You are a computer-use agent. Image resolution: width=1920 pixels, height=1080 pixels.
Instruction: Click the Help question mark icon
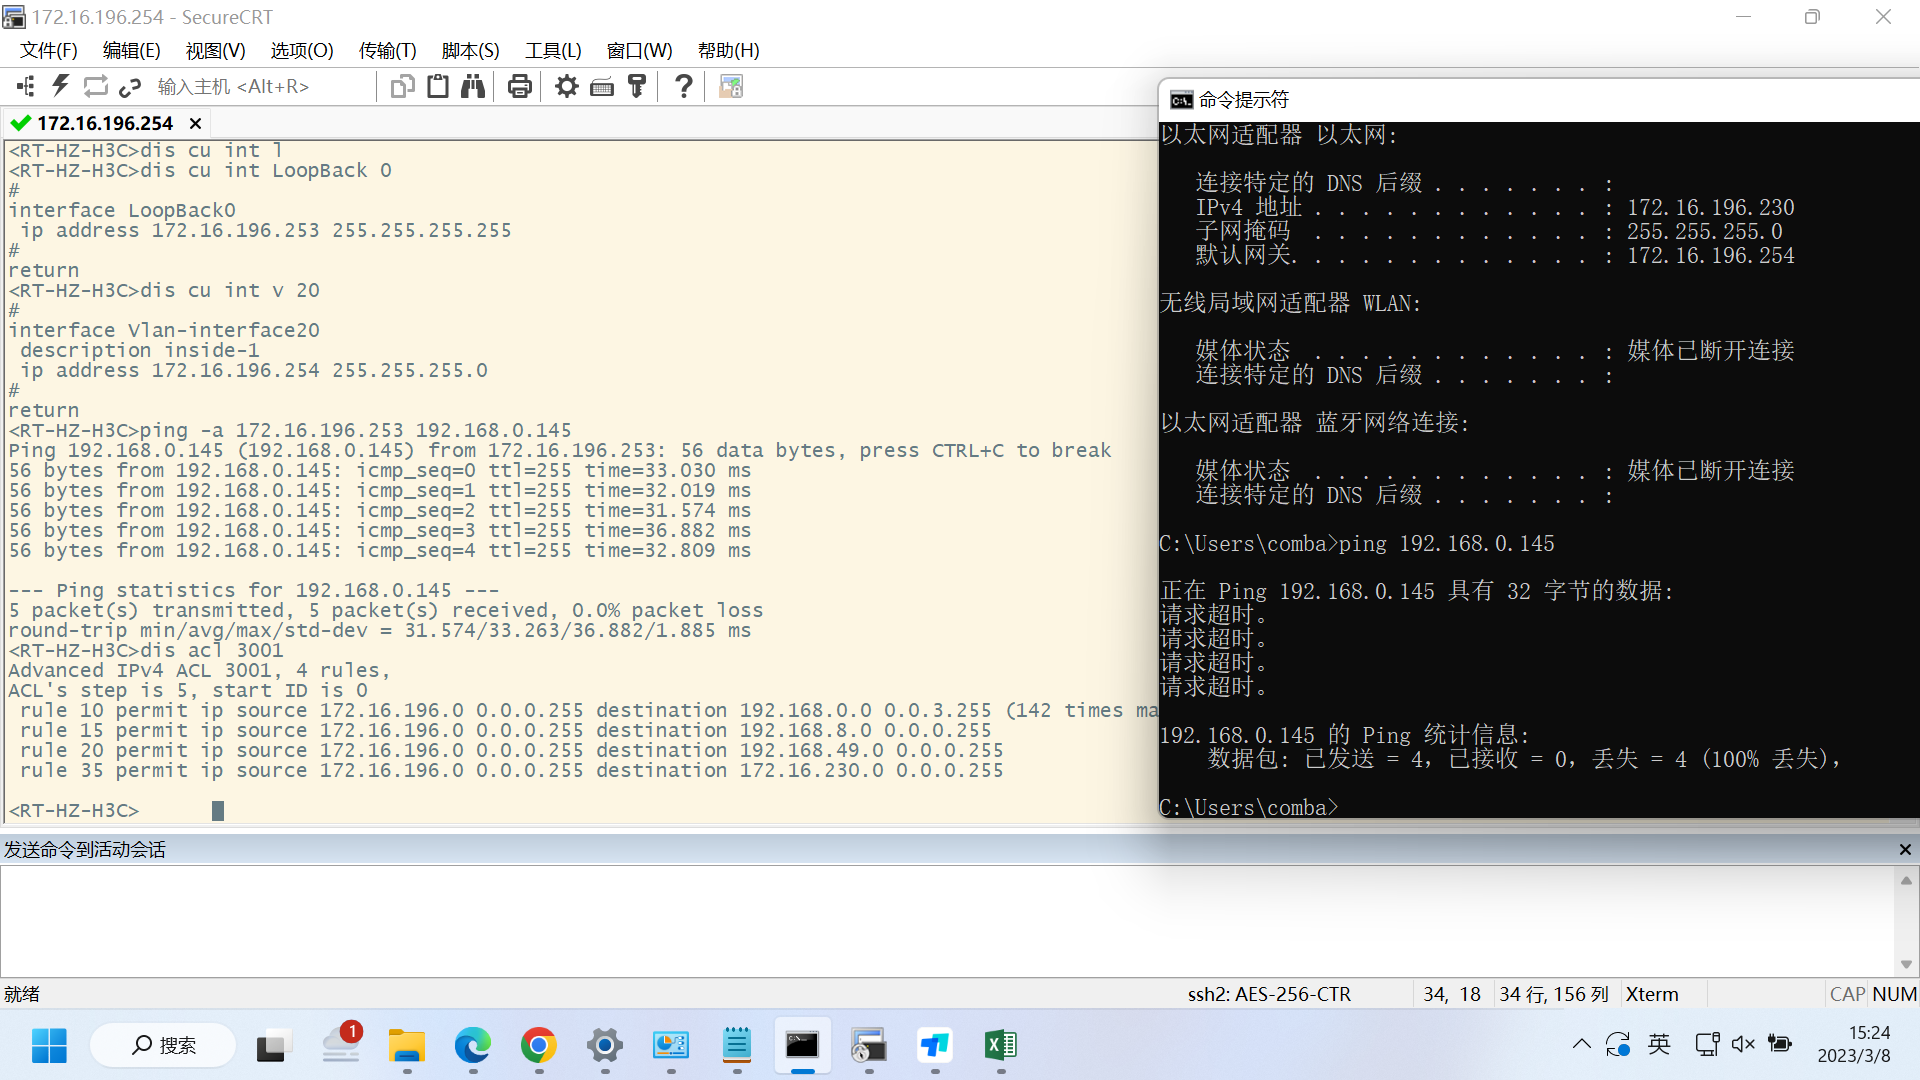pyautogui.click(x=684, y=87)
